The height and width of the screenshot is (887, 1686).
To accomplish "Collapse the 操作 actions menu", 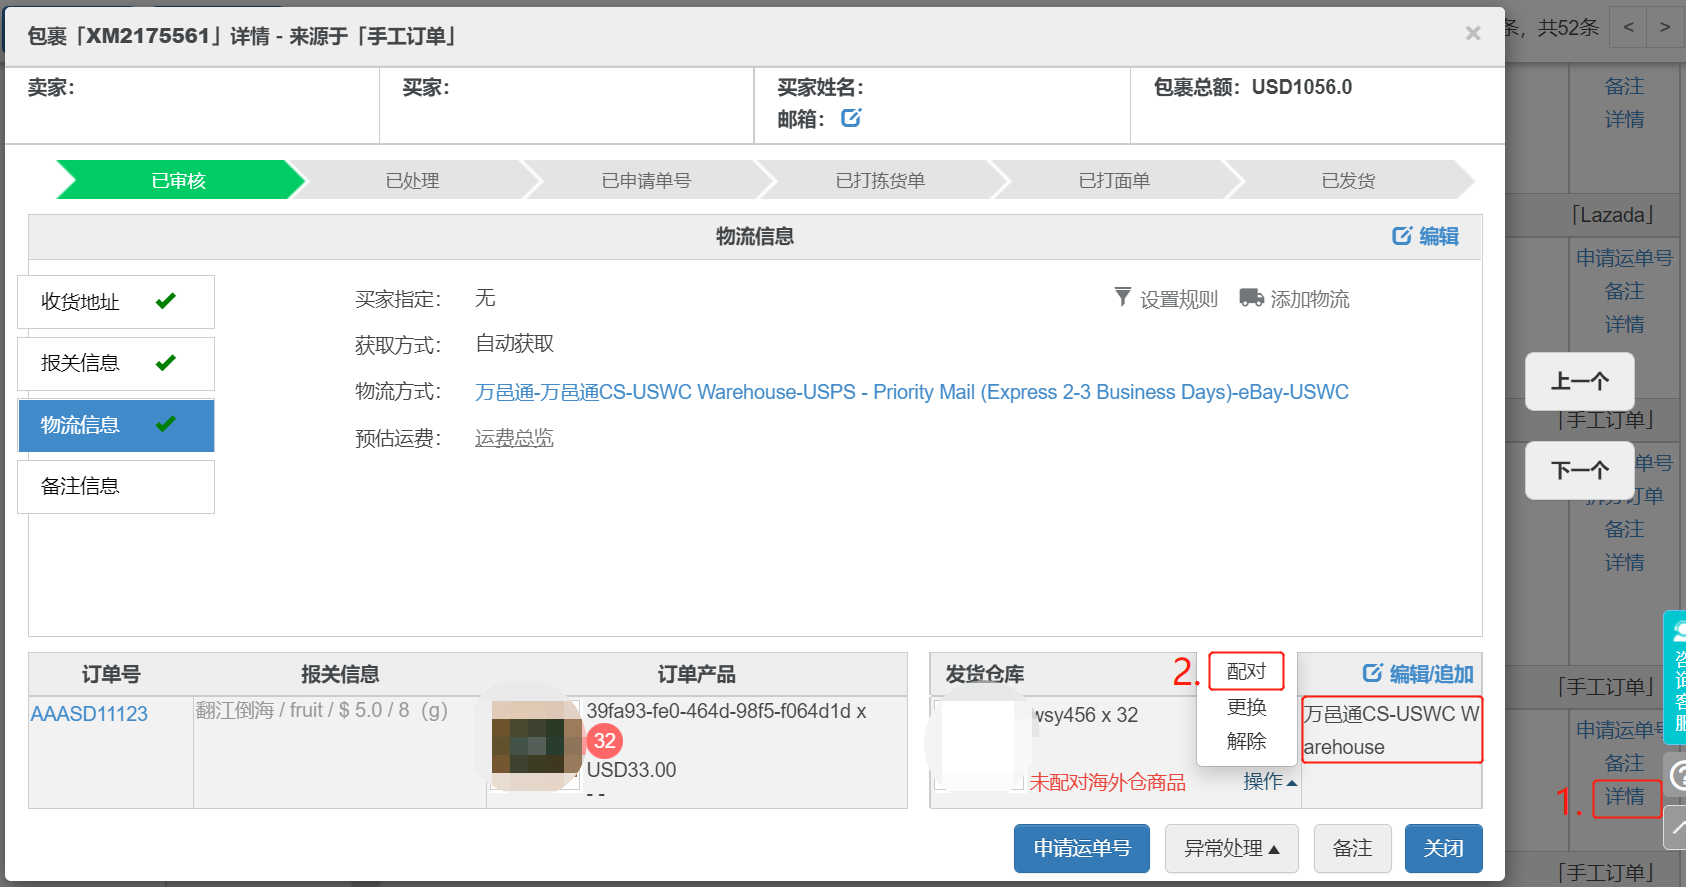I will point(1270,781).
